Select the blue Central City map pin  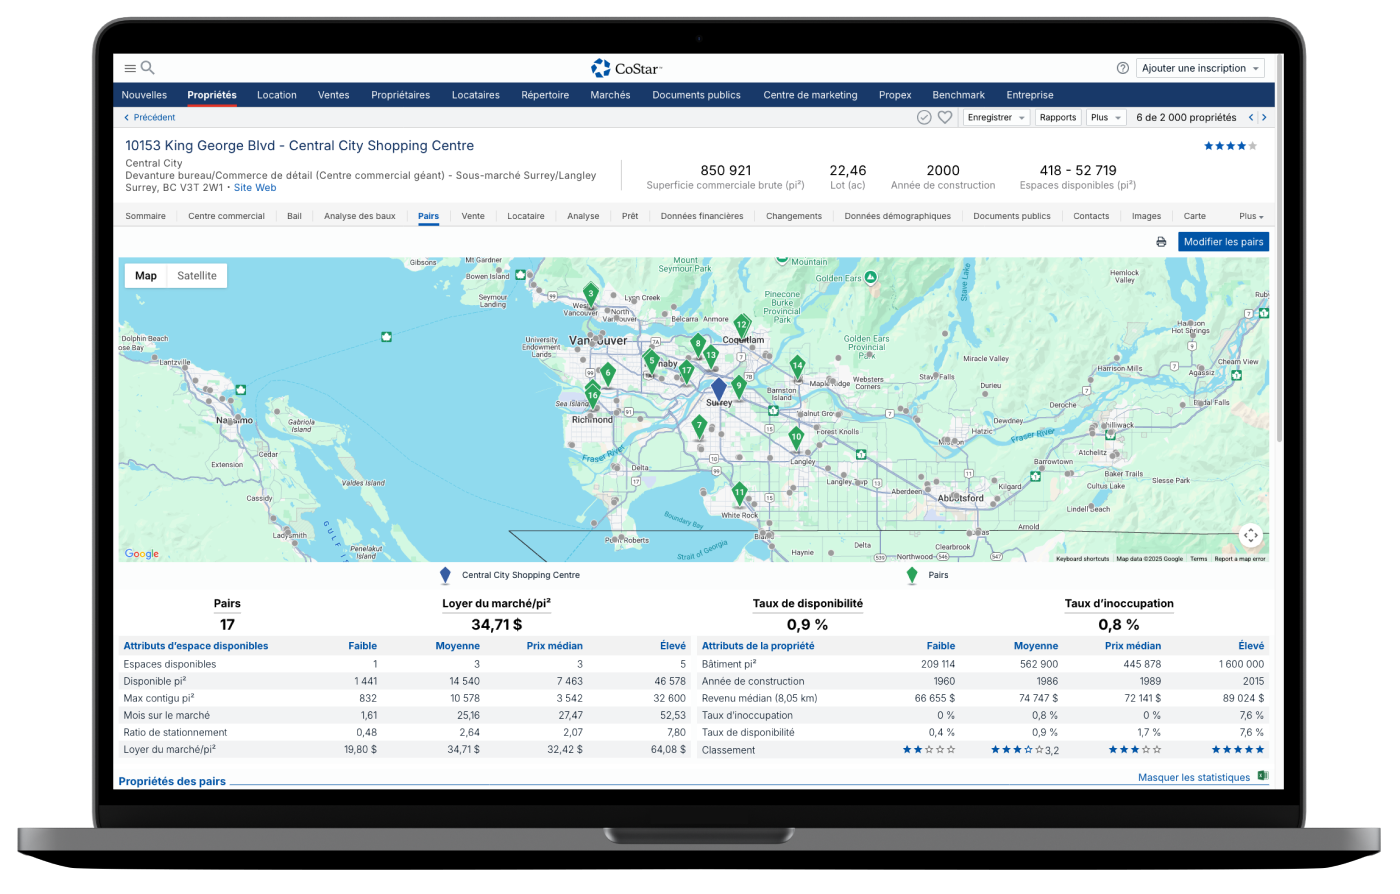pos(718,388)
